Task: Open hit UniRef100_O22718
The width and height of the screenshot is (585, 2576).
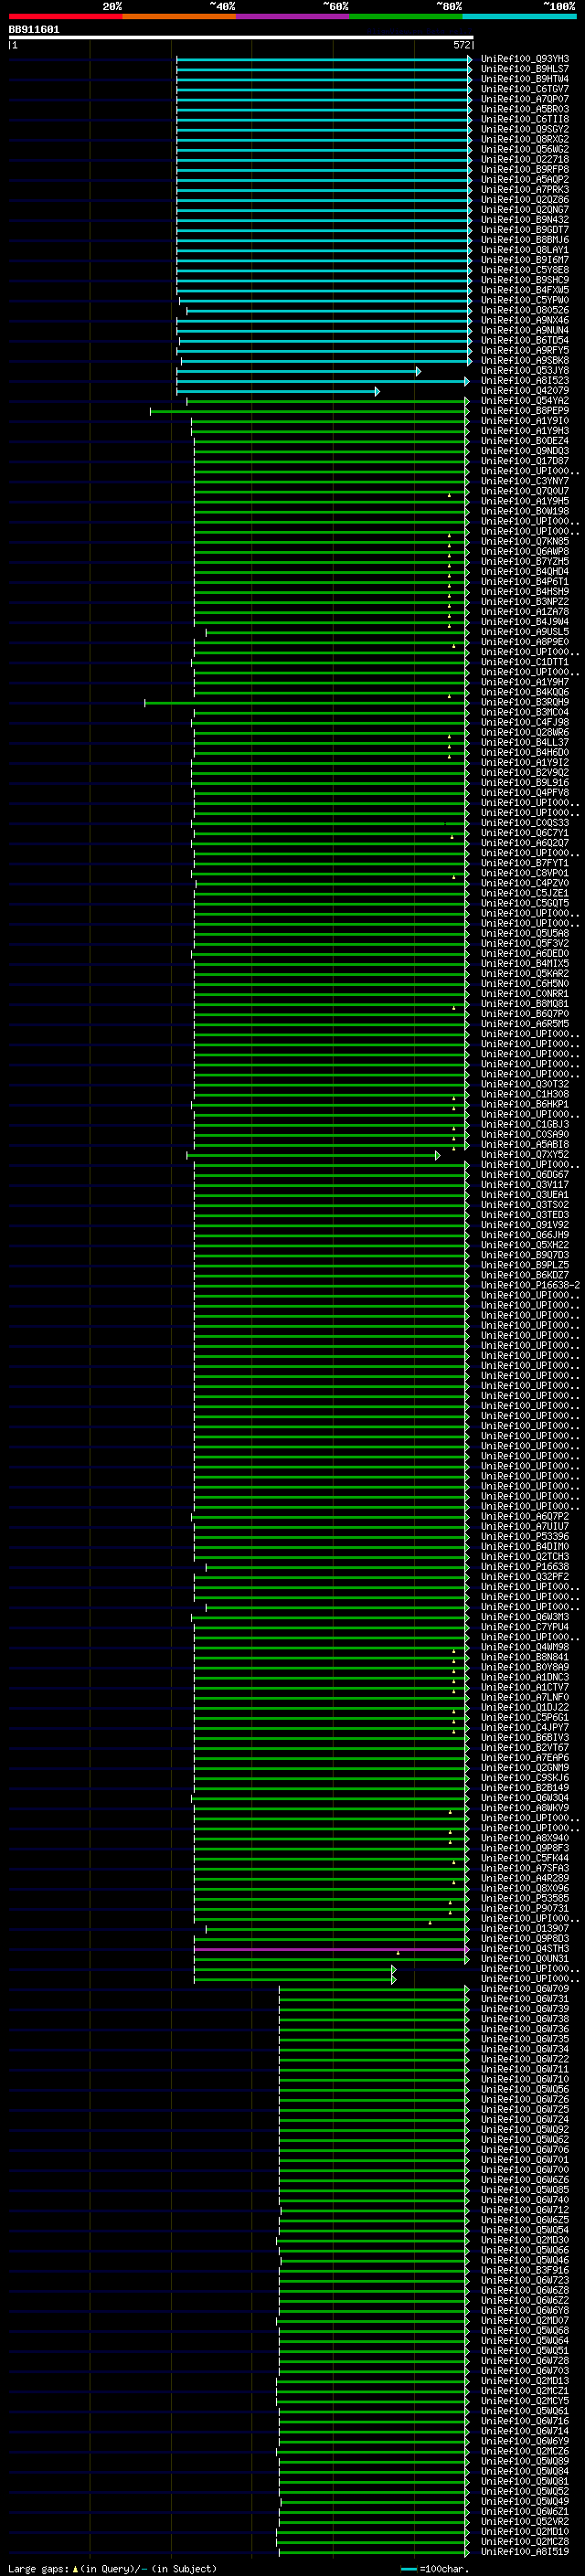Action: (x=525, y=159)
